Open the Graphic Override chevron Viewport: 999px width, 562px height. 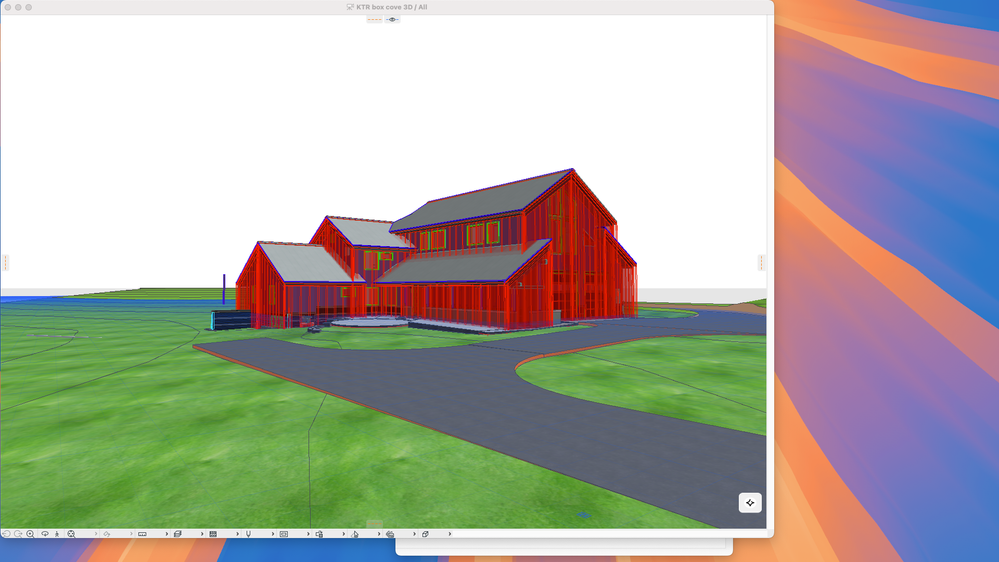coord(343,534)
